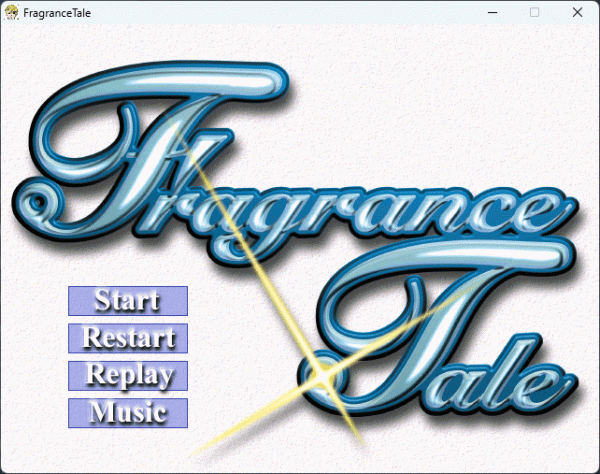Click the disabled maximize button

point(535,13)
